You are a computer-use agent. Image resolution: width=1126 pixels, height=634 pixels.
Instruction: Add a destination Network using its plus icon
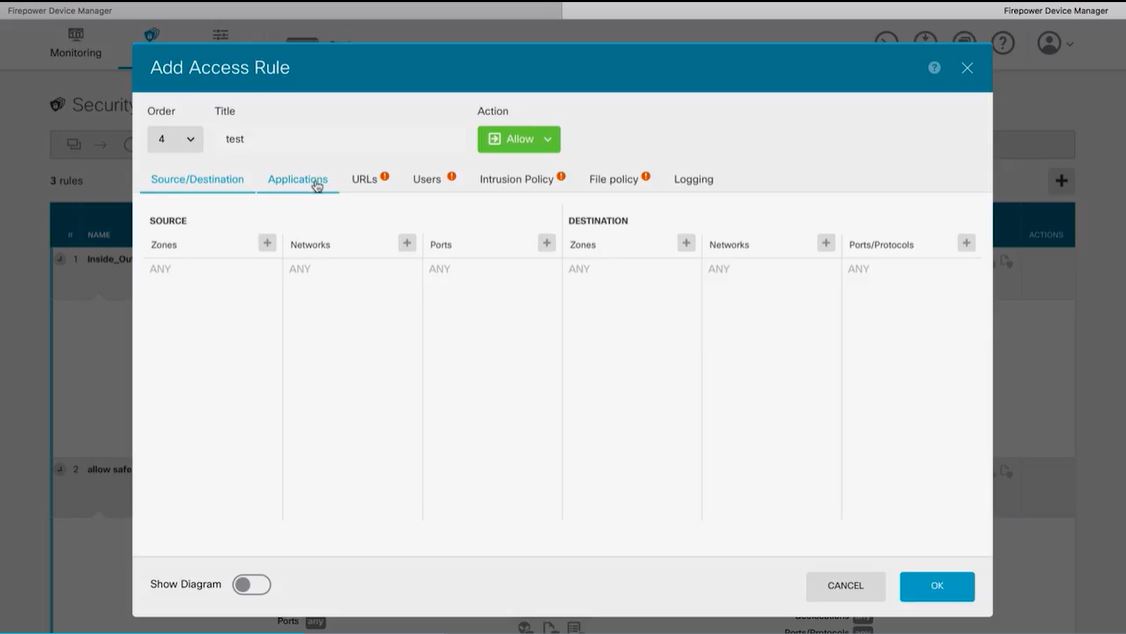[826, 242]
